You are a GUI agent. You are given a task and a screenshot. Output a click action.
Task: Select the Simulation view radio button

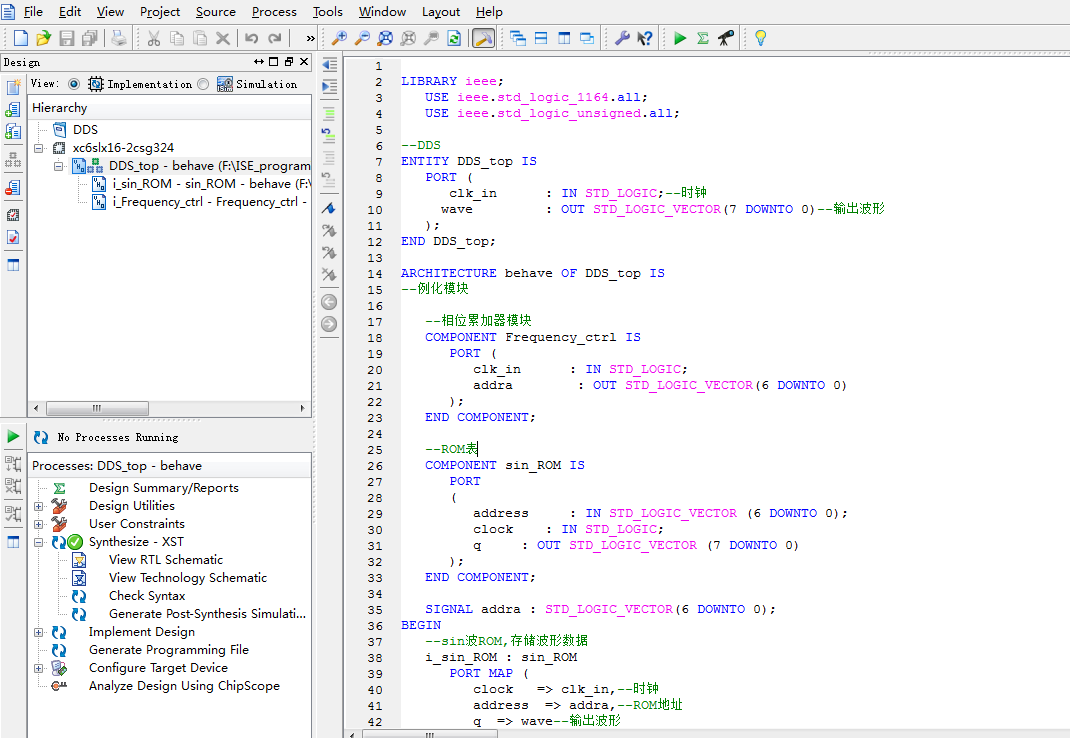tap(203, 85)
